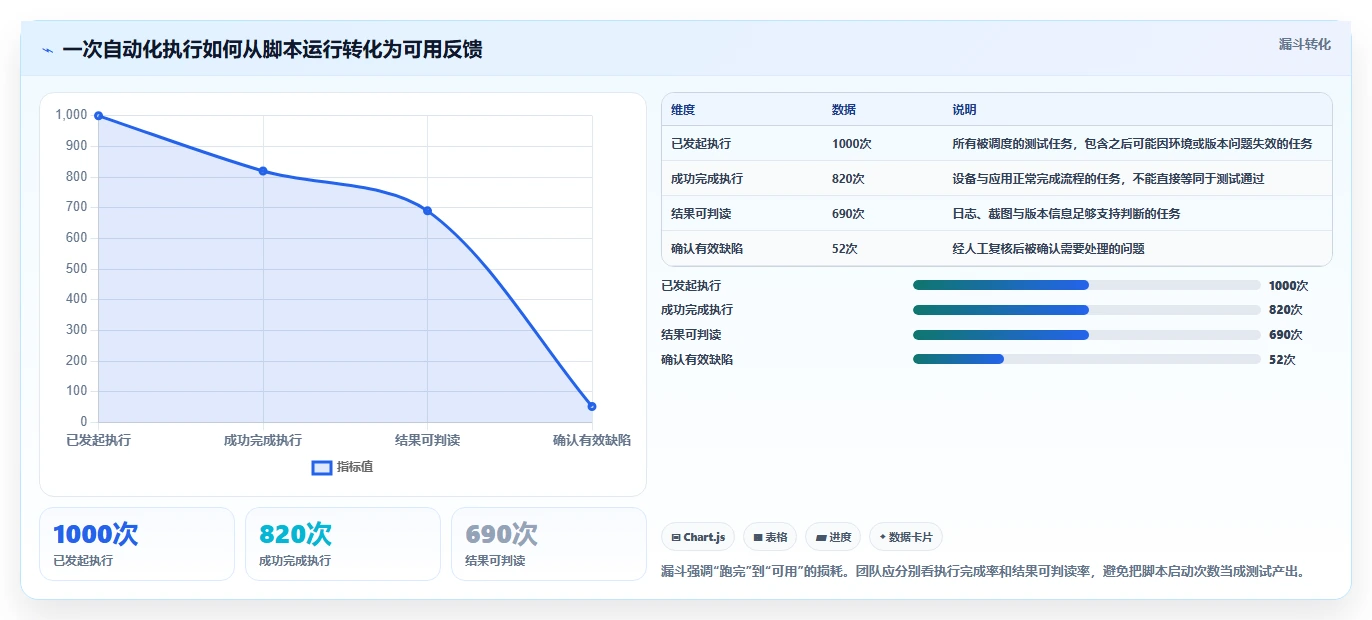The height and width of the screenshot is (620, 1372).
Task: Click the 1,000 tick on the y-axis
Action: tap(72, 115)
